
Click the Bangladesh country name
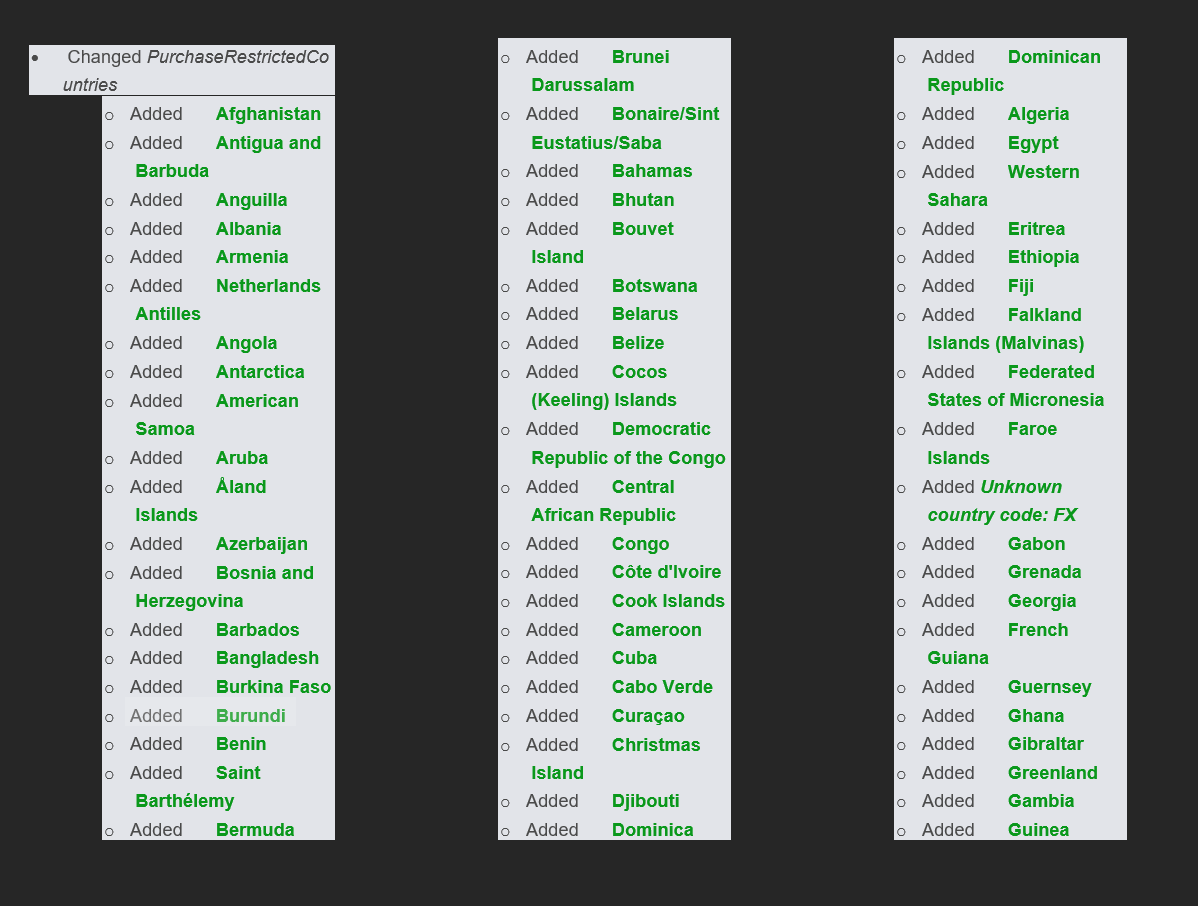(x=267, y=658)
